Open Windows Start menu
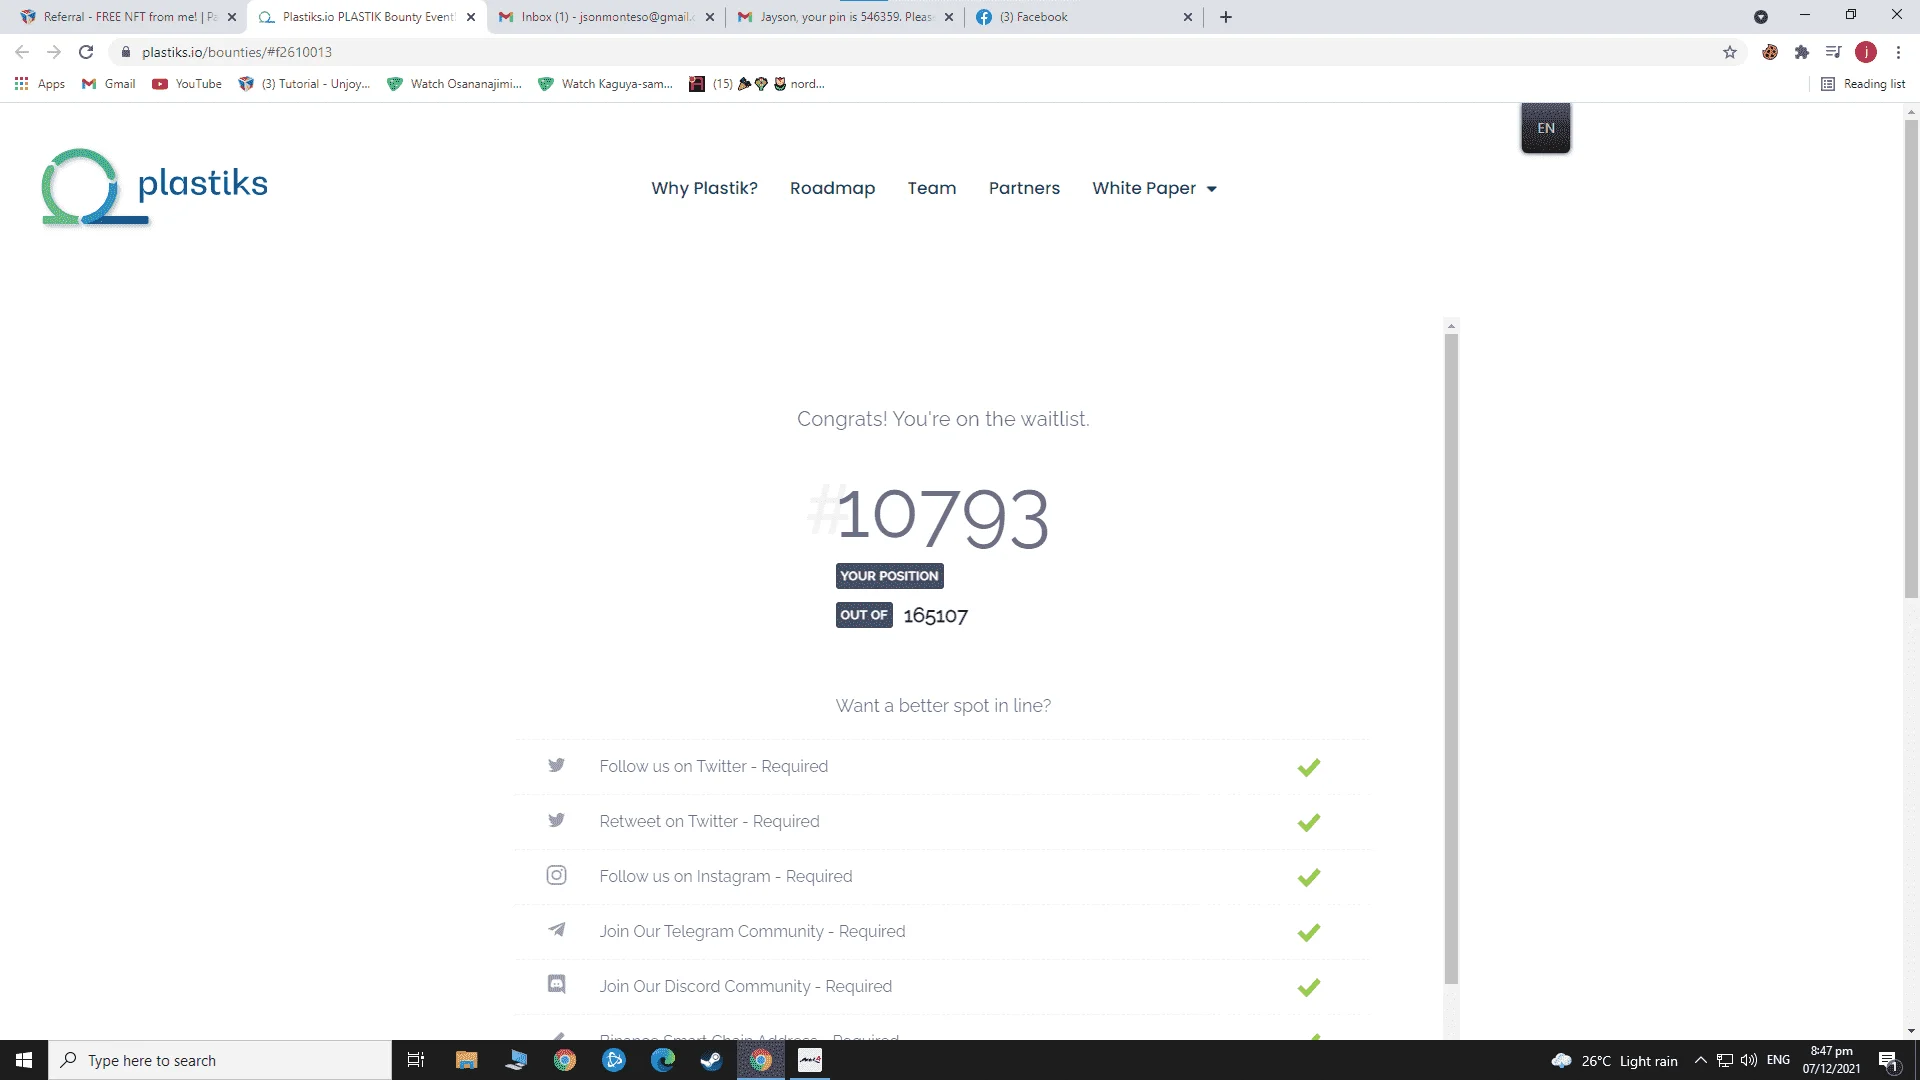The width and height of the screenshot is (1920, 1080). 24,1060
